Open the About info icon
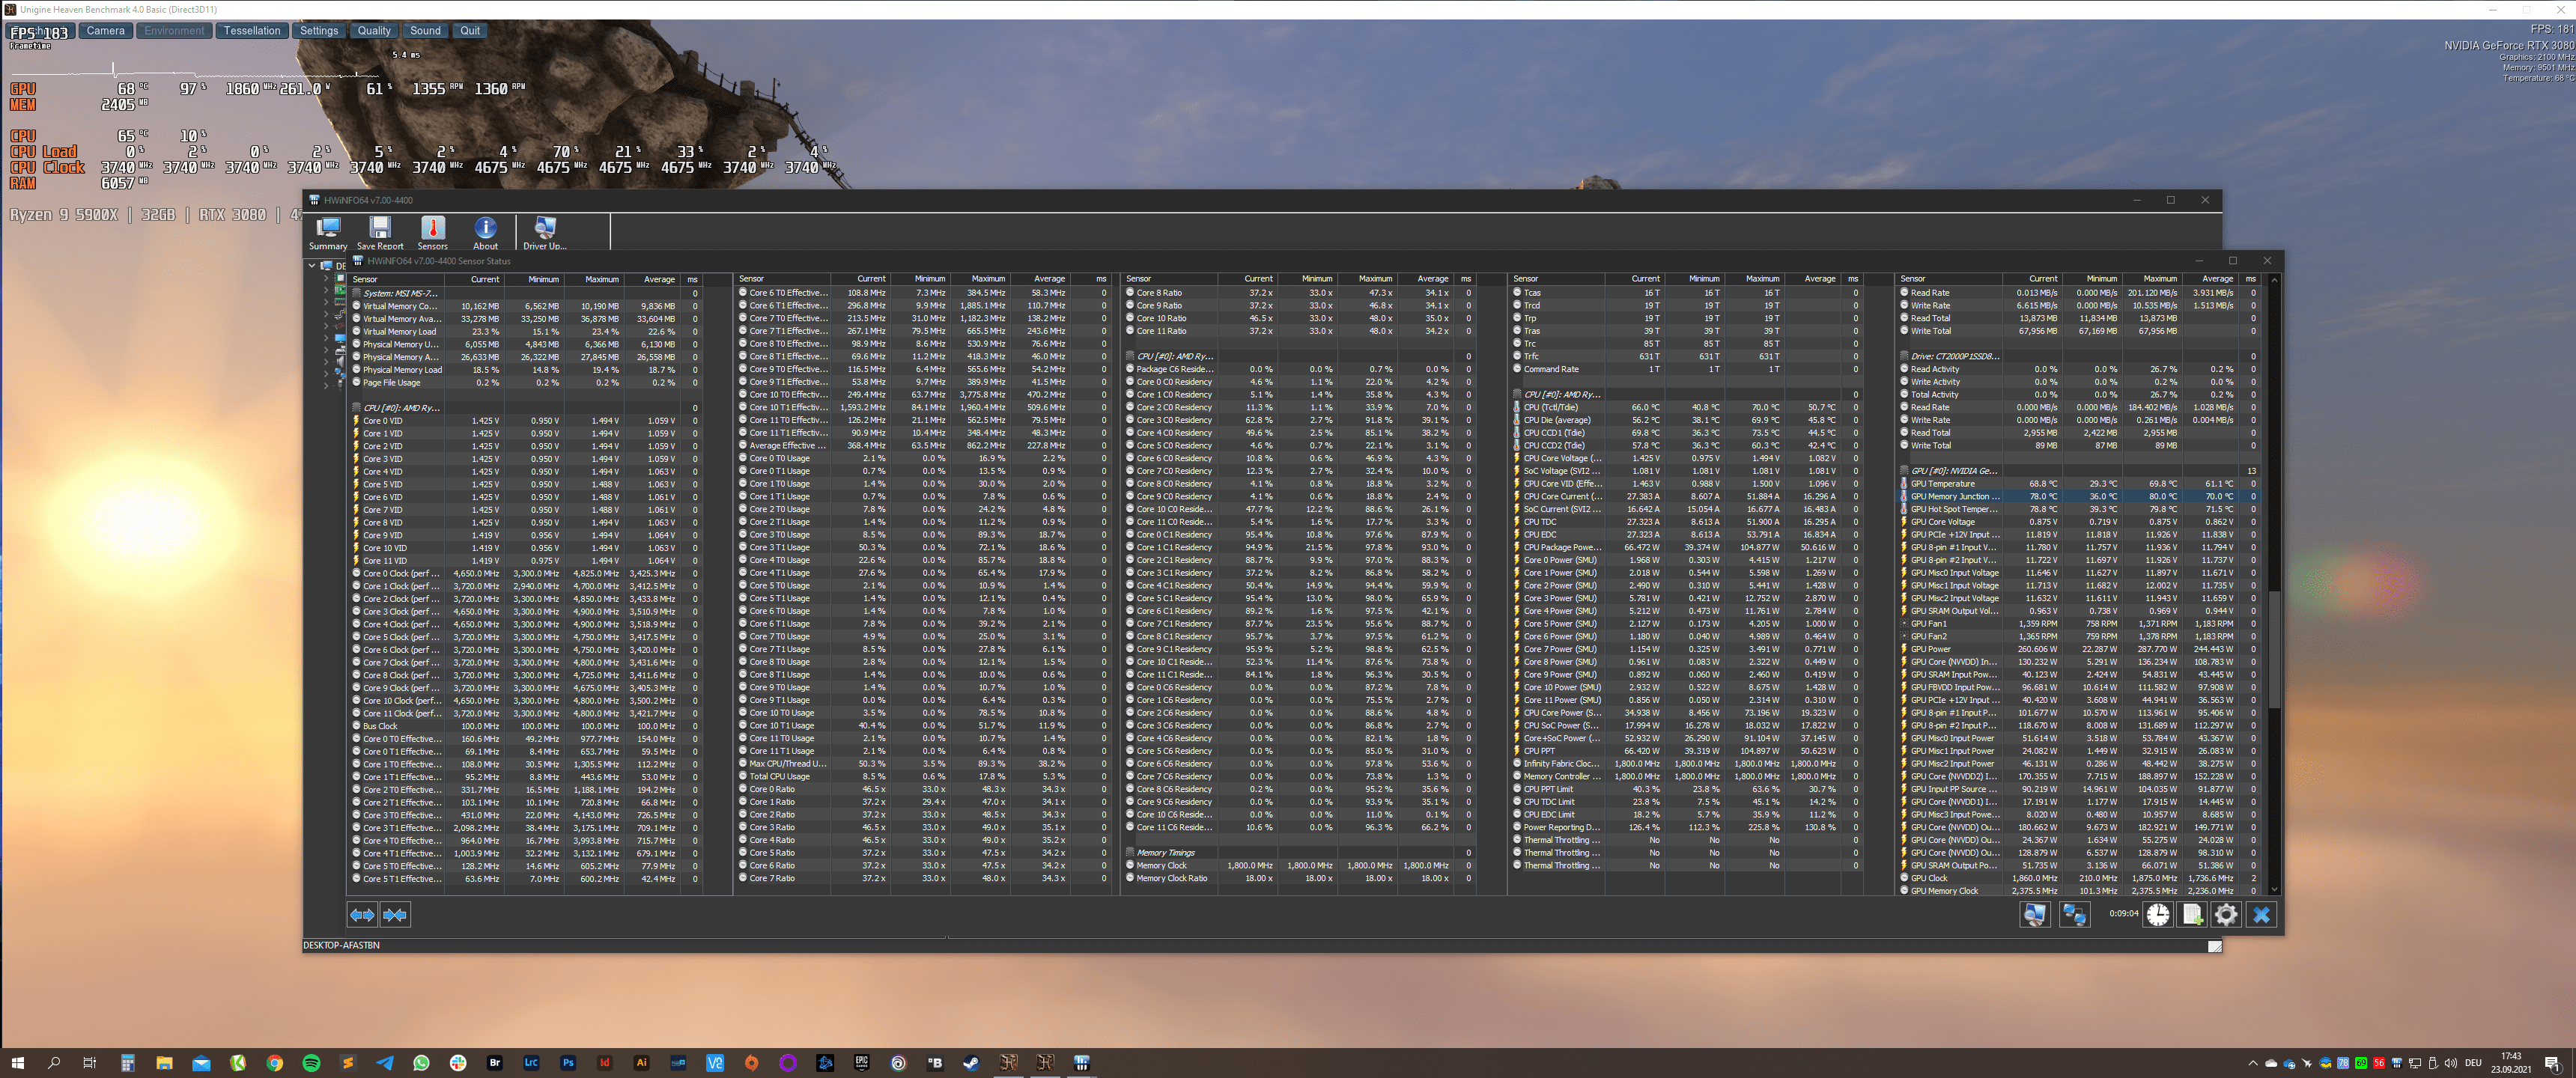The width and height of the screenshot is (2576, 1078). tap(485, 232)
